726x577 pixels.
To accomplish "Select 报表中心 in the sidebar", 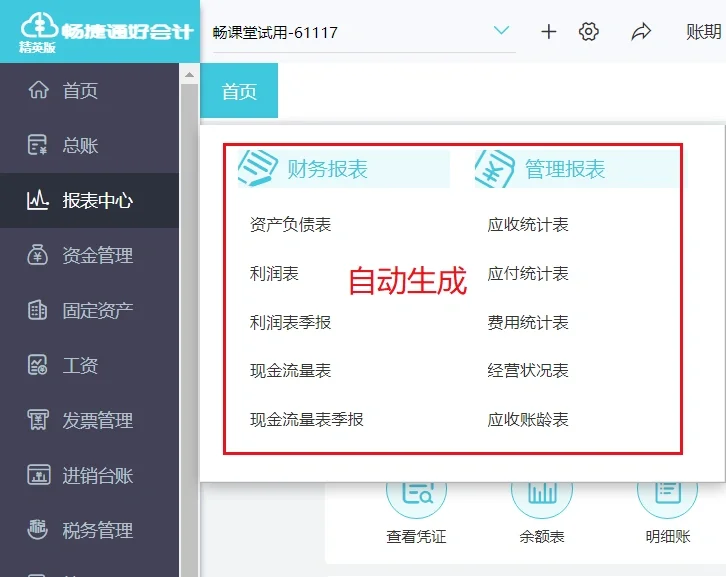I will click(x=89, y=201).
